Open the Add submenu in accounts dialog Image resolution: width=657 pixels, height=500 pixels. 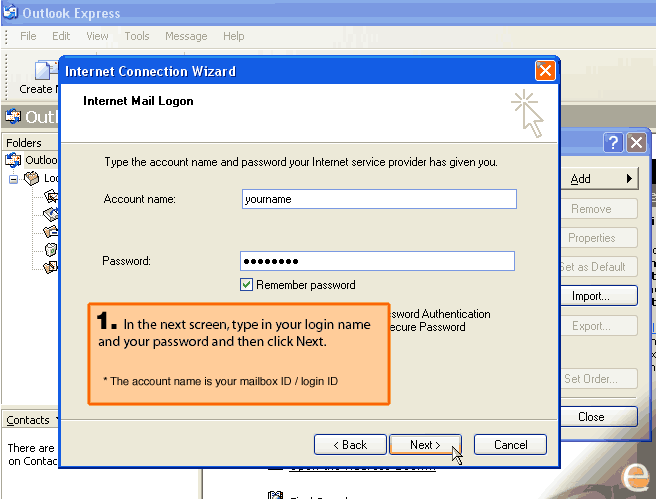[599, 179]
